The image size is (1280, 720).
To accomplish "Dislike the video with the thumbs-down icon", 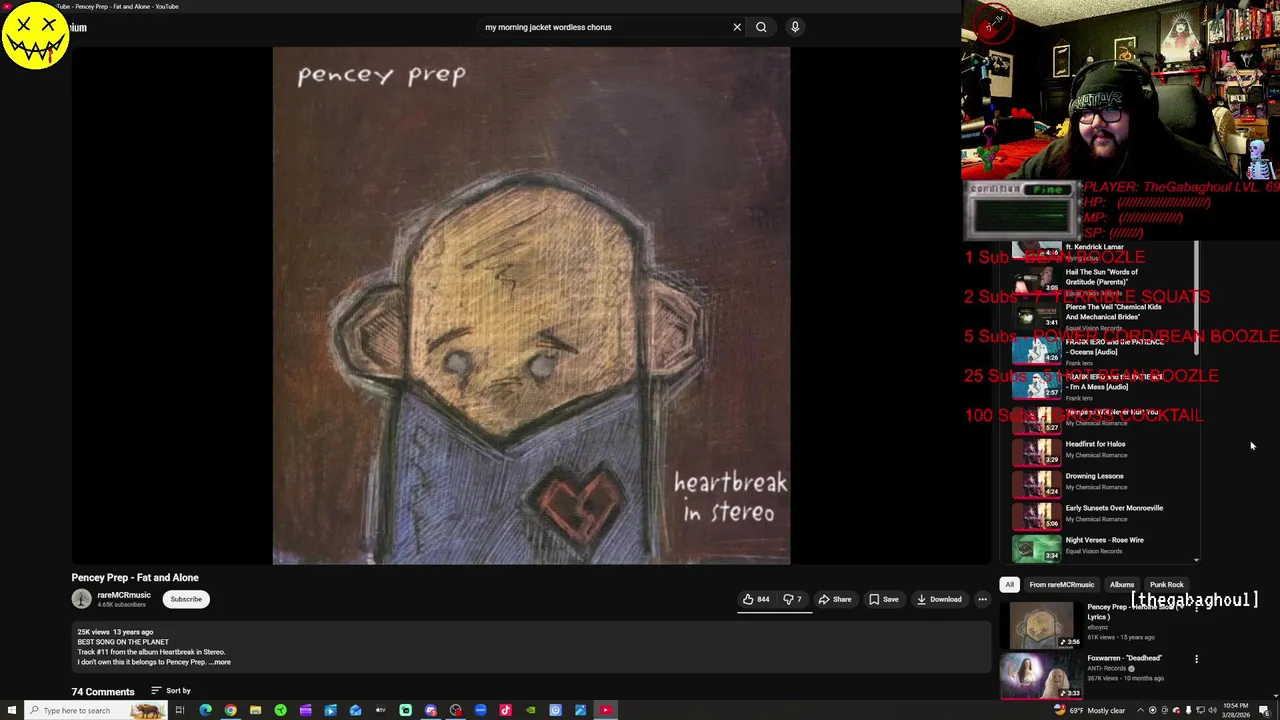I will pyautogui.click(x=792, y=599).
